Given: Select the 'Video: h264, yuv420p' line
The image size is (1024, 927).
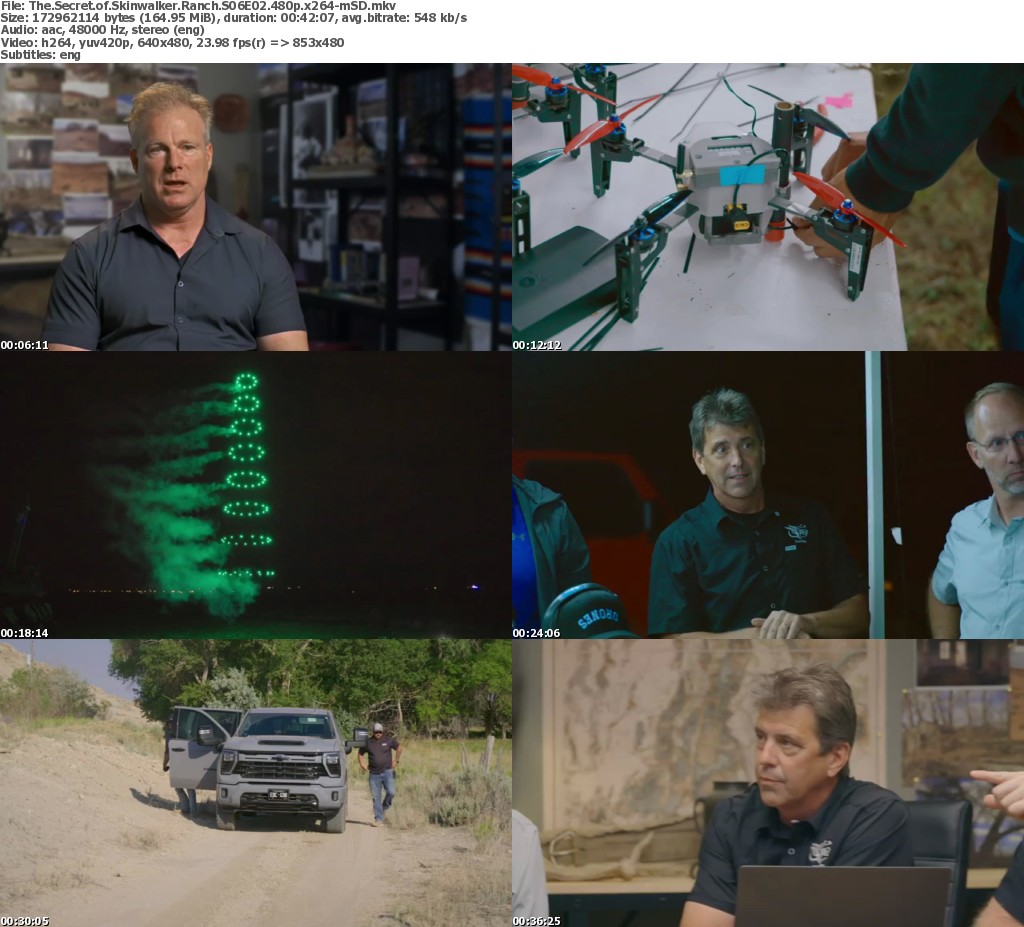Looking at the screenshot, I should click(x=172, y=42).
